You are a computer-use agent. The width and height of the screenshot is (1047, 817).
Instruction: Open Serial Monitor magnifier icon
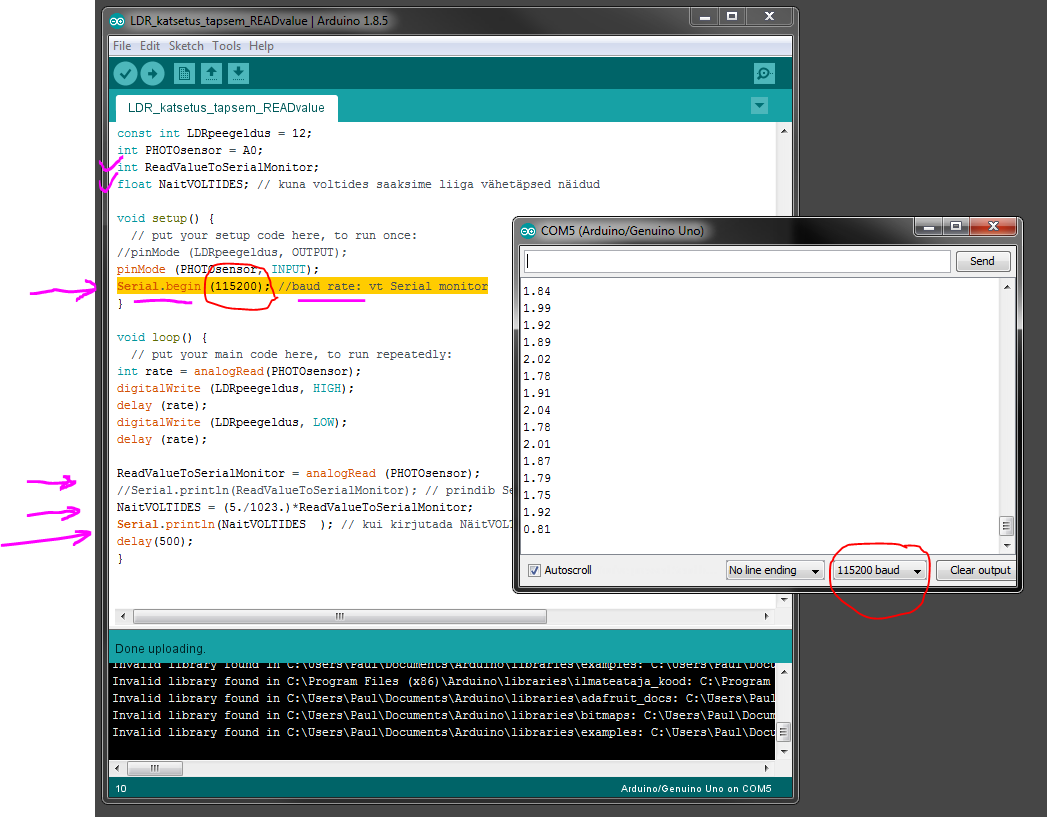pos(764,73)
